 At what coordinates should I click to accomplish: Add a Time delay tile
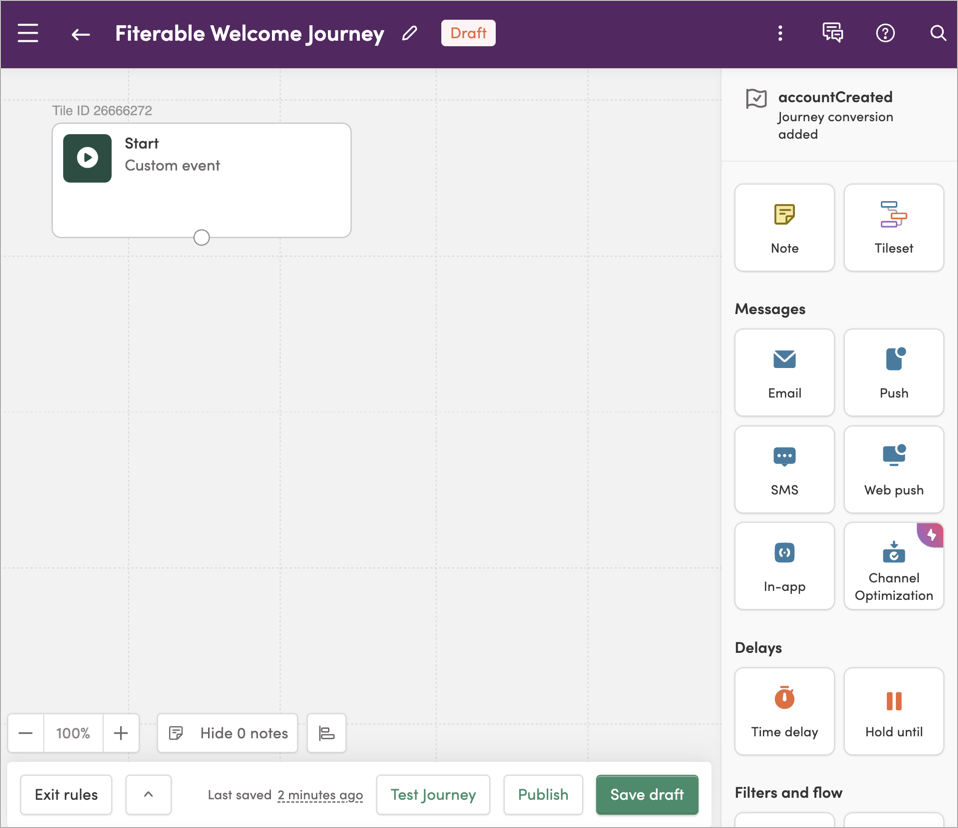pos(784,711)
